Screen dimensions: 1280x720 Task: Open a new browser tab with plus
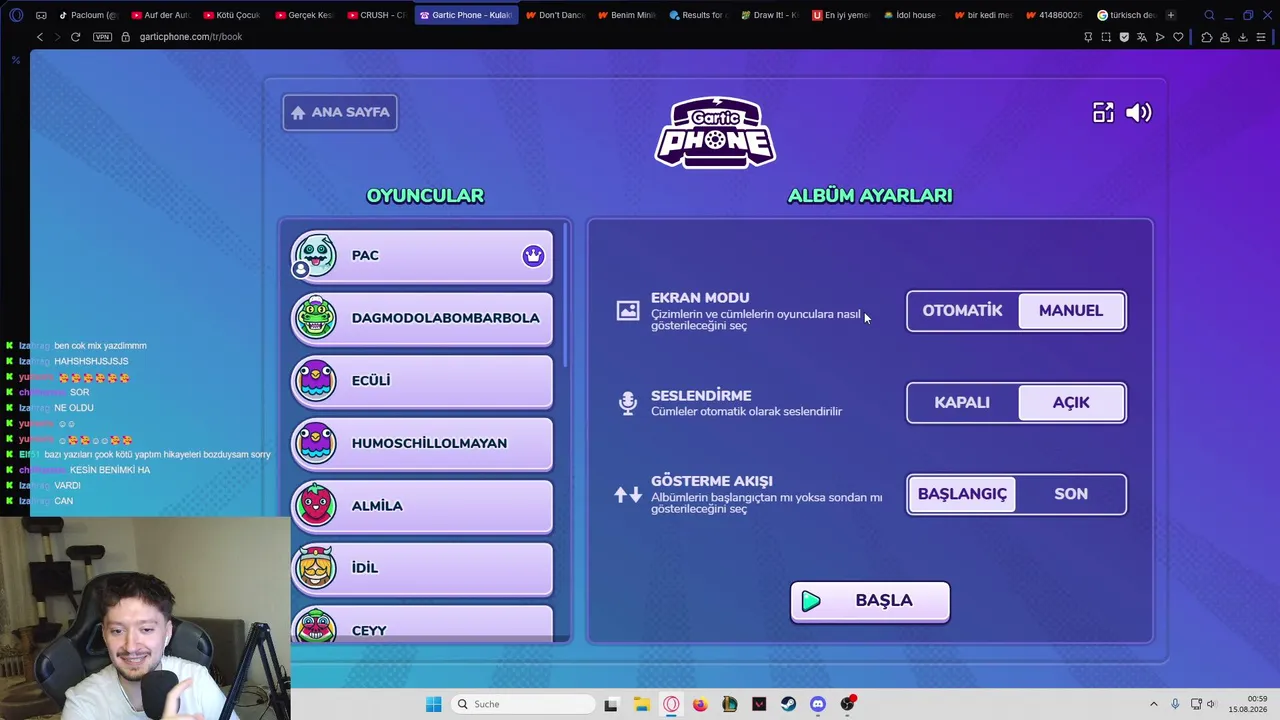click(x=1171, y=15)
